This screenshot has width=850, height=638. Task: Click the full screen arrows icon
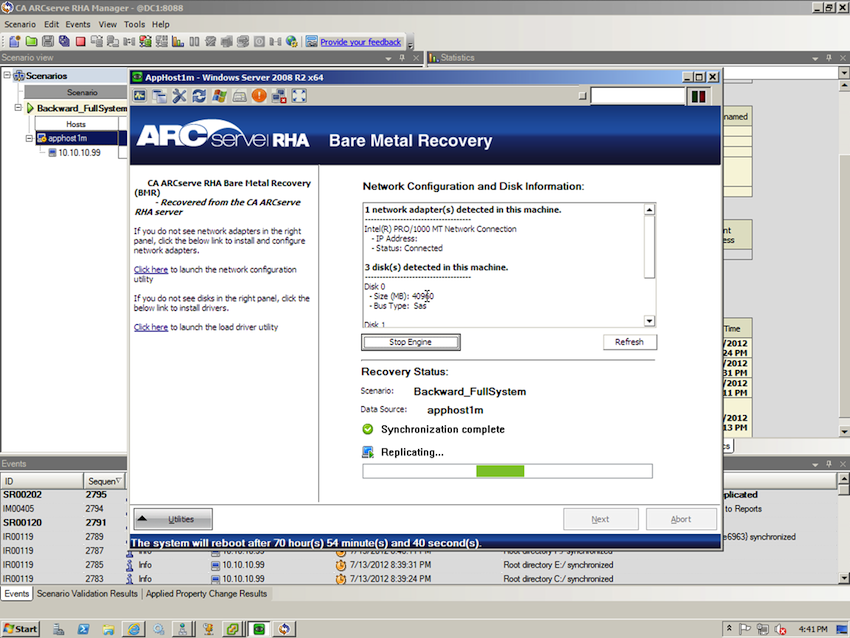pyautogui.click(x=299, y=96)
